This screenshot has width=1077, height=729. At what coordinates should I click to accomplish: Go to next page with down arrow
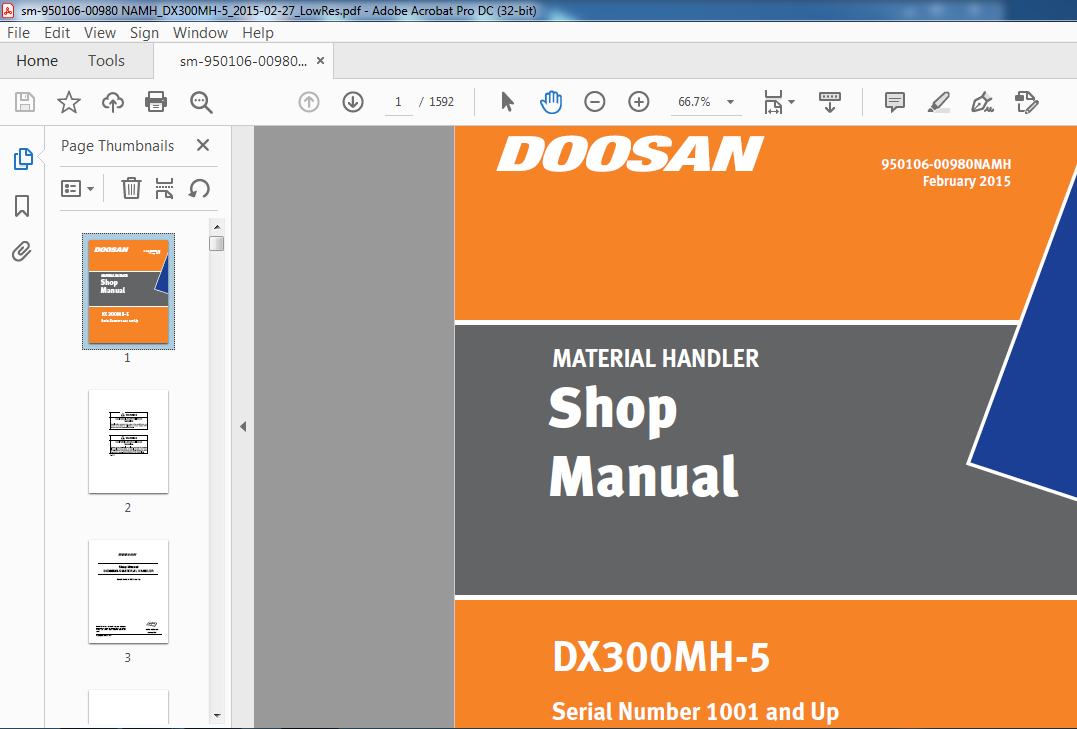point(353,102)
